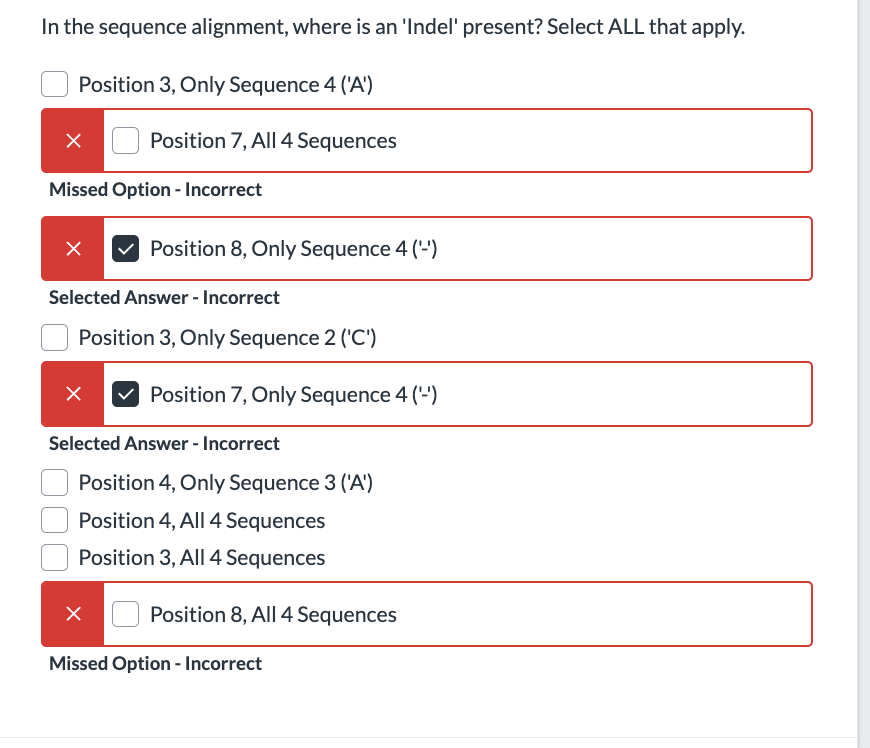
Task: Click red X icon beside Position 8 All Sequences
Action: [x=72, y=615]
